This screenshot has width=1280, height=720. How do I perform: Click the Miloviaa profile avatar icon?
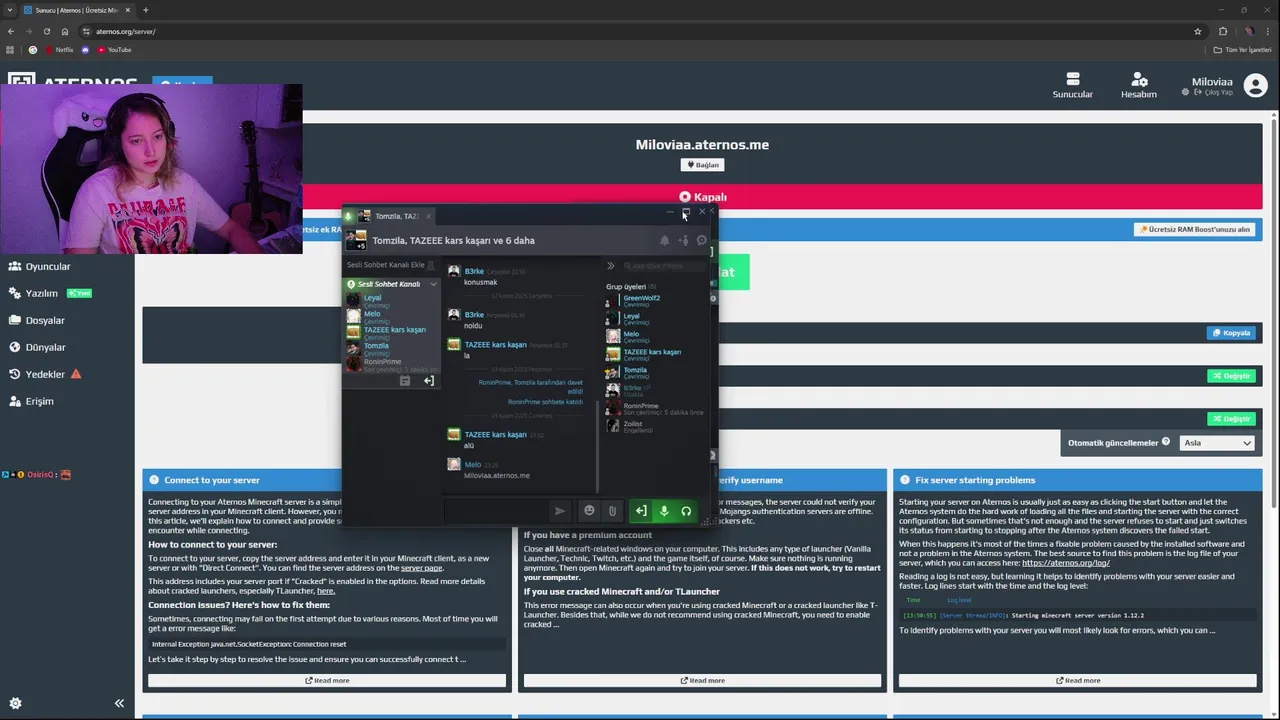[x=1255, y=86]
